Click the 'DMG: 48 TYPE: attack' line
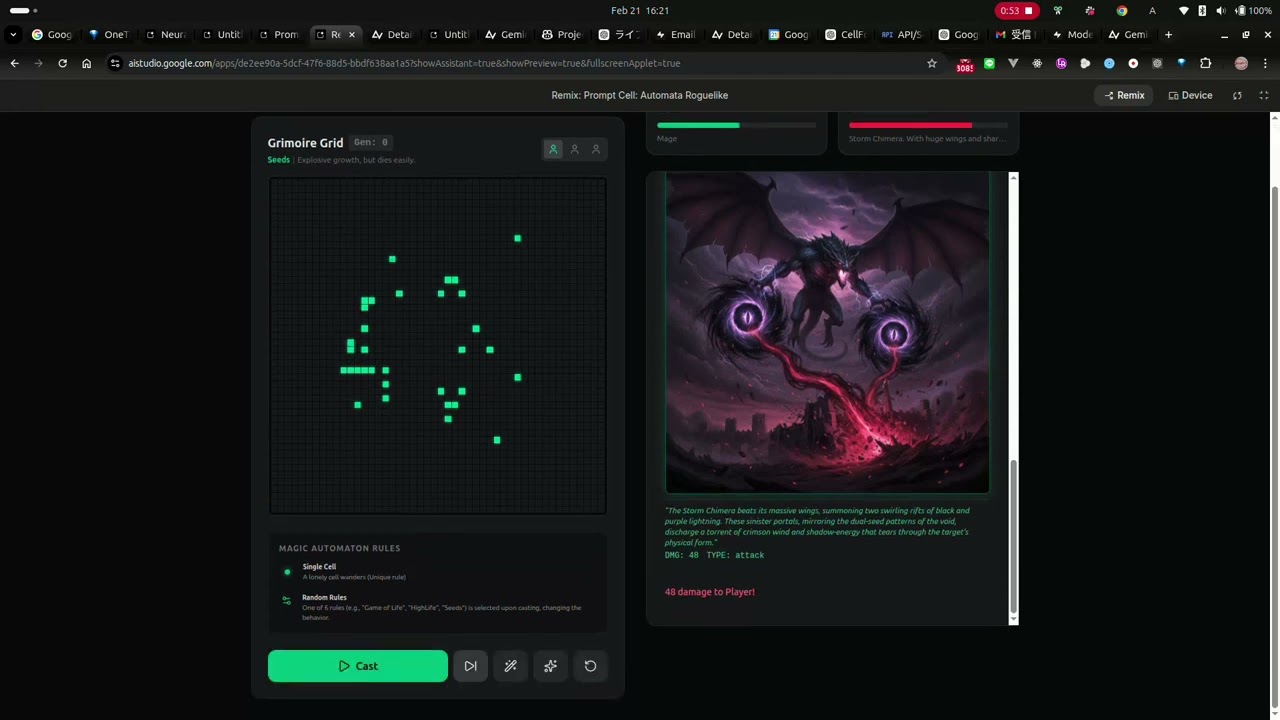Screen dimensions: 1280x720 pos(714,555)
